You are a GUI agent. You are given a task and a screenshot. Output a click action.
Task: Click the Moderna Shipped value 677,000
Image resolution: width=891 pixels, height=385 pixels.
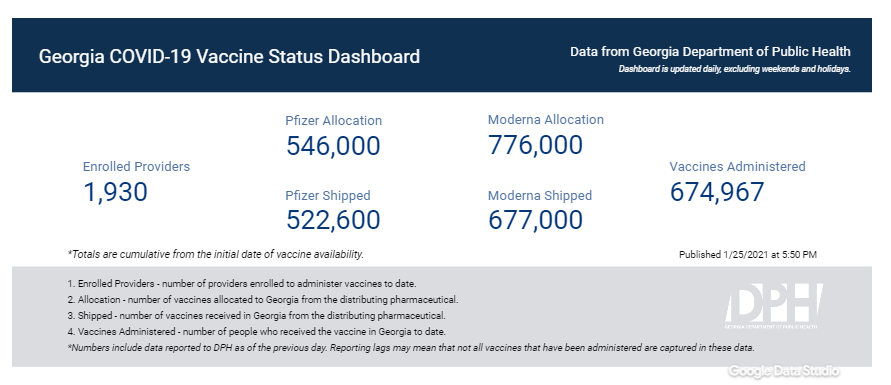535,220
